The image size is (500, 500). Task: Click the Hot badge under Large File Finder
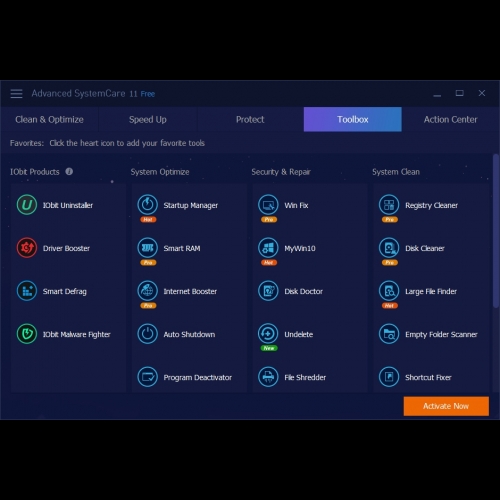(x=390, y=306)
